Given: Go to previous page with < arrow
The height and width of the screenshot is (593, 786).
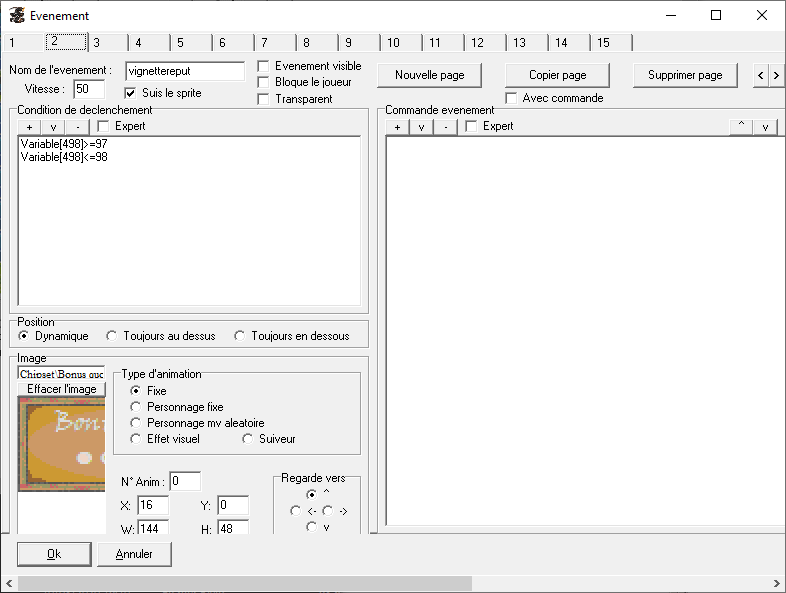Looking at the screenshot, I should coord(761,75).
